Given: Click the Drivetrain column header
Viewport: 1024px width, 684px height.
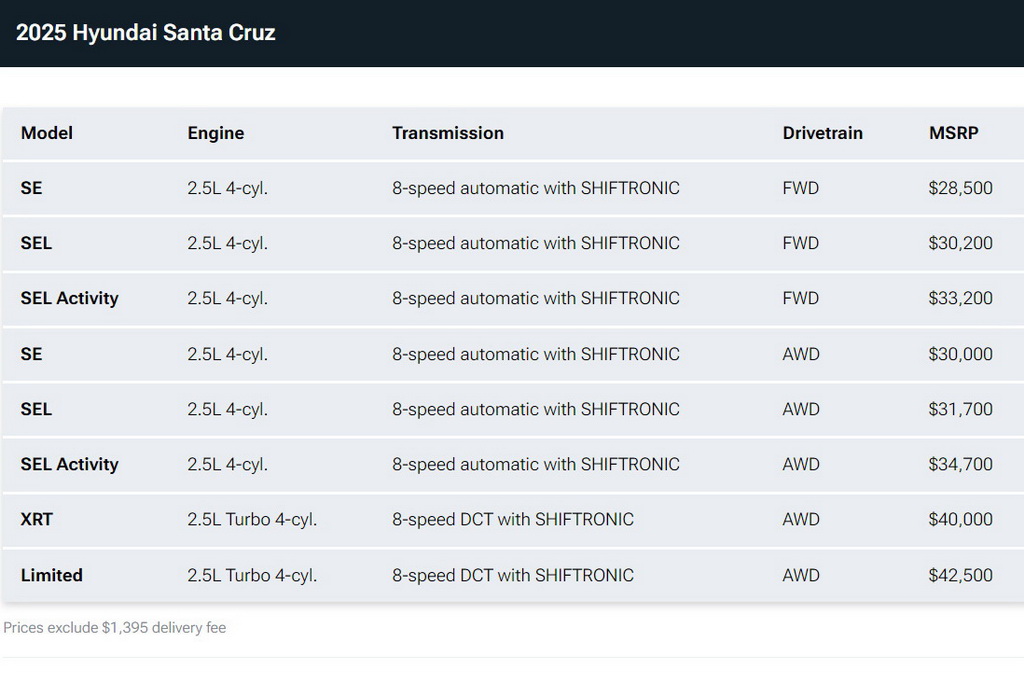Looking at the screenshot, I should point(822,133).
